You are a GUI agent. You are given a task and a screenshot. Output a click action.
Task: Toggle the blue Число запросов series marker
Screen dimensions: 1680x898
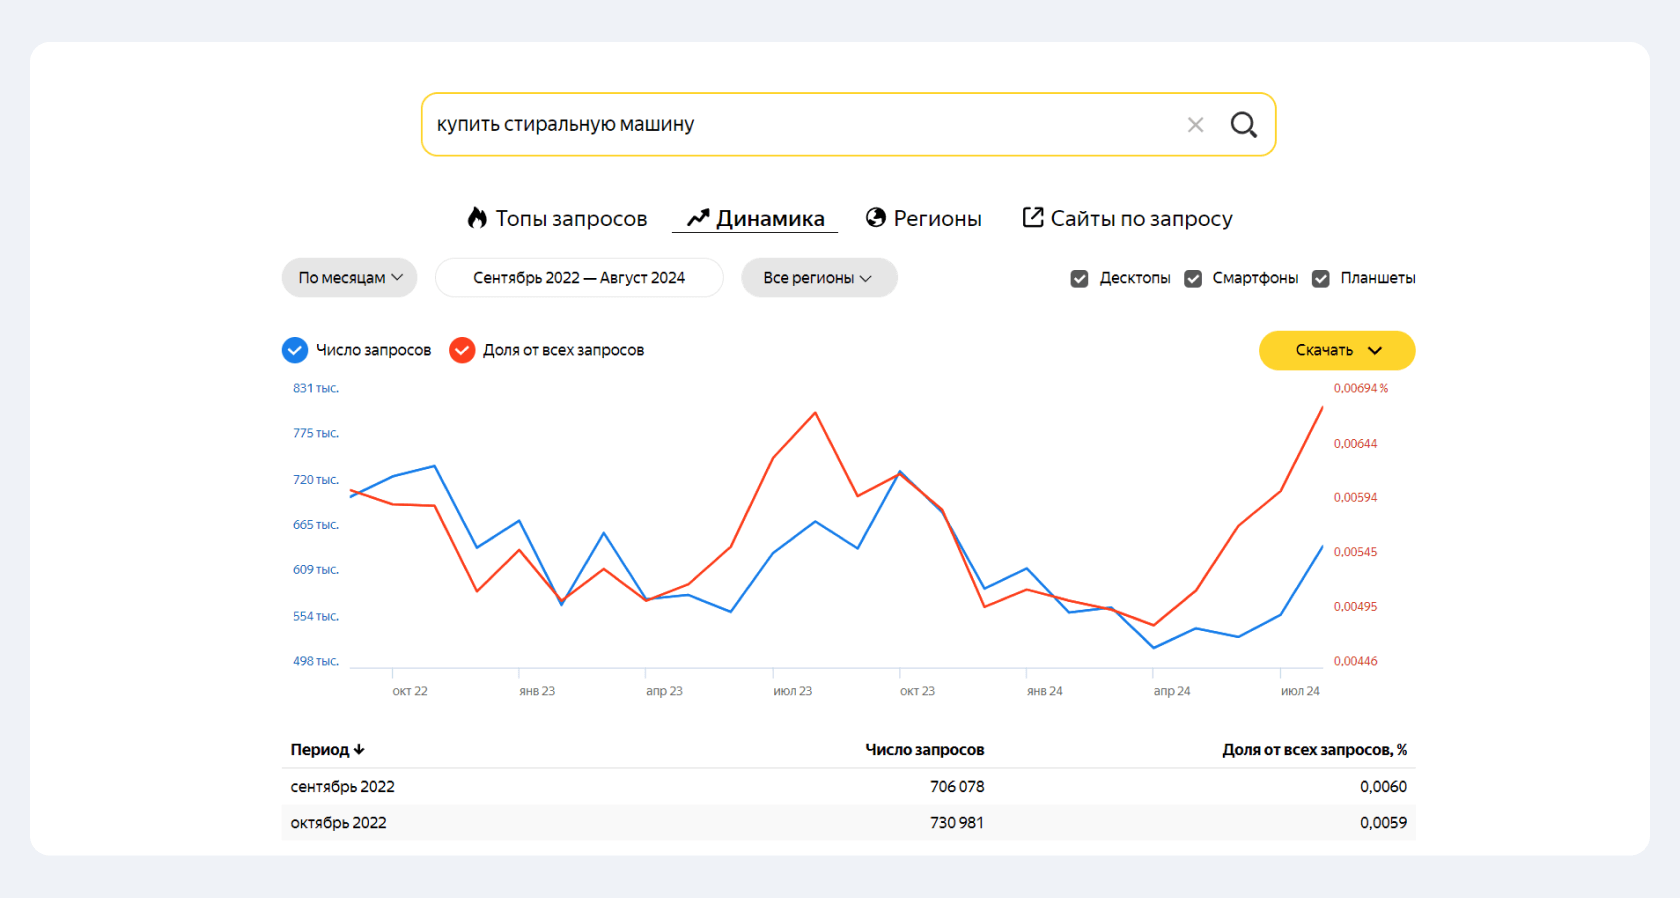[295, 350]
